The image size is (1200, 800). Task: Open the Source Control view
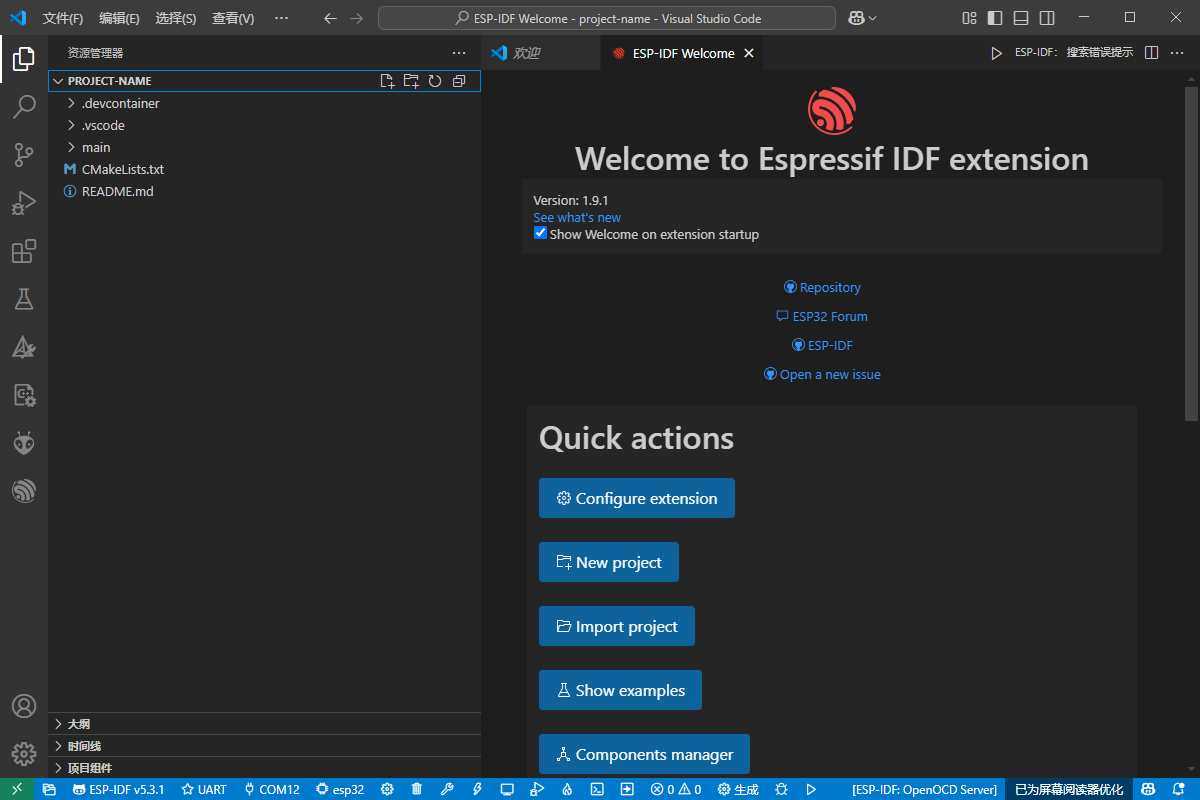(x=24, y=155)
